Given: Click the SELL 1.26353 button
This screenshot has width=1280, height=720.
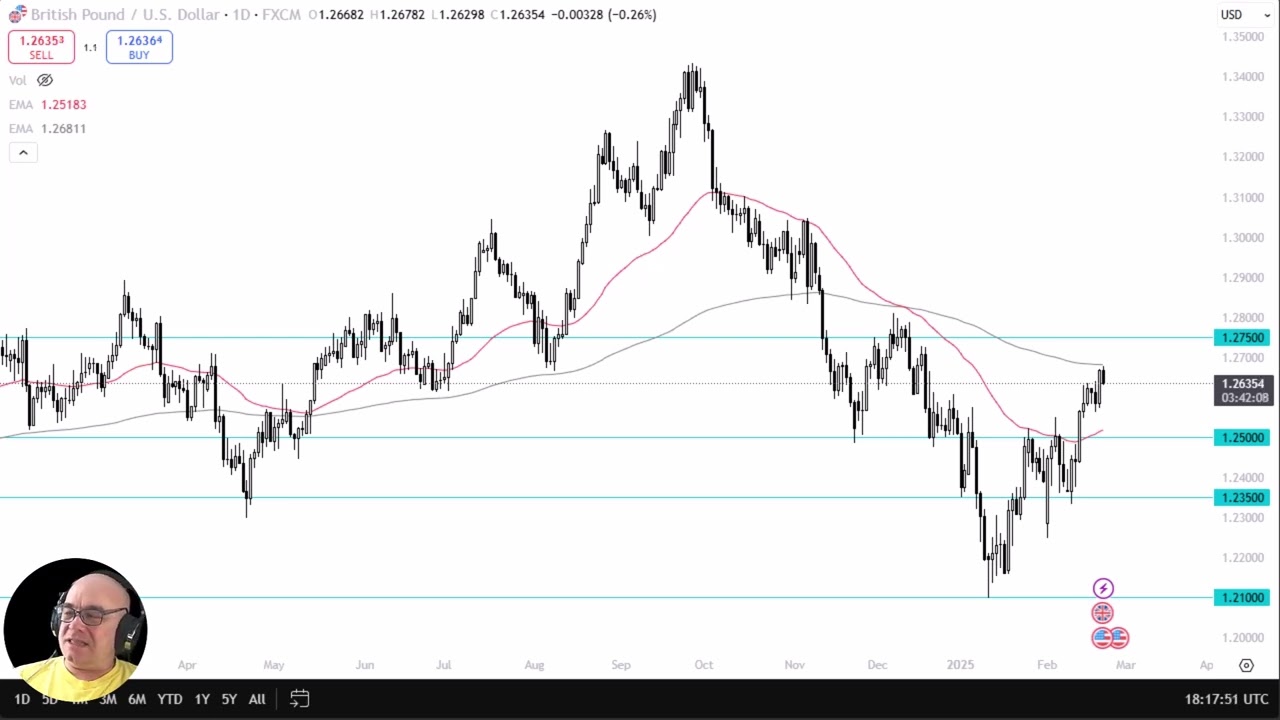Looking at the screenshot, I should [41, 47].
